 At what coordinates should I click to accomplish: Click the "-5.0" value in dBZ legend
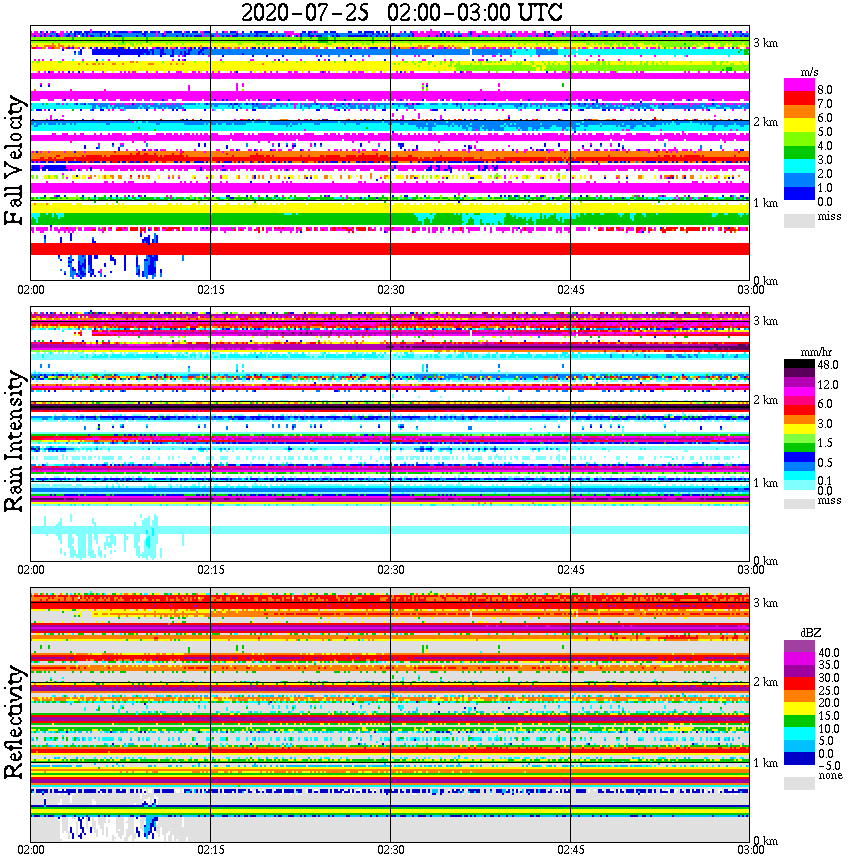tap(829, 766)
